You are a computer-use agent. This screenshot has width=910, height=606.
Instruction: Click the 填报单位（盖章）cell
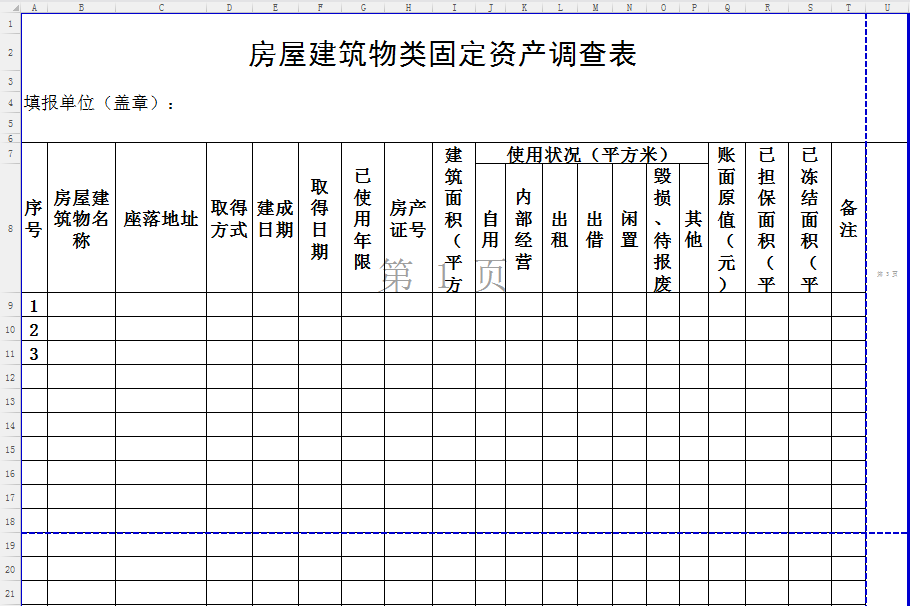click(x=100, y=103)
